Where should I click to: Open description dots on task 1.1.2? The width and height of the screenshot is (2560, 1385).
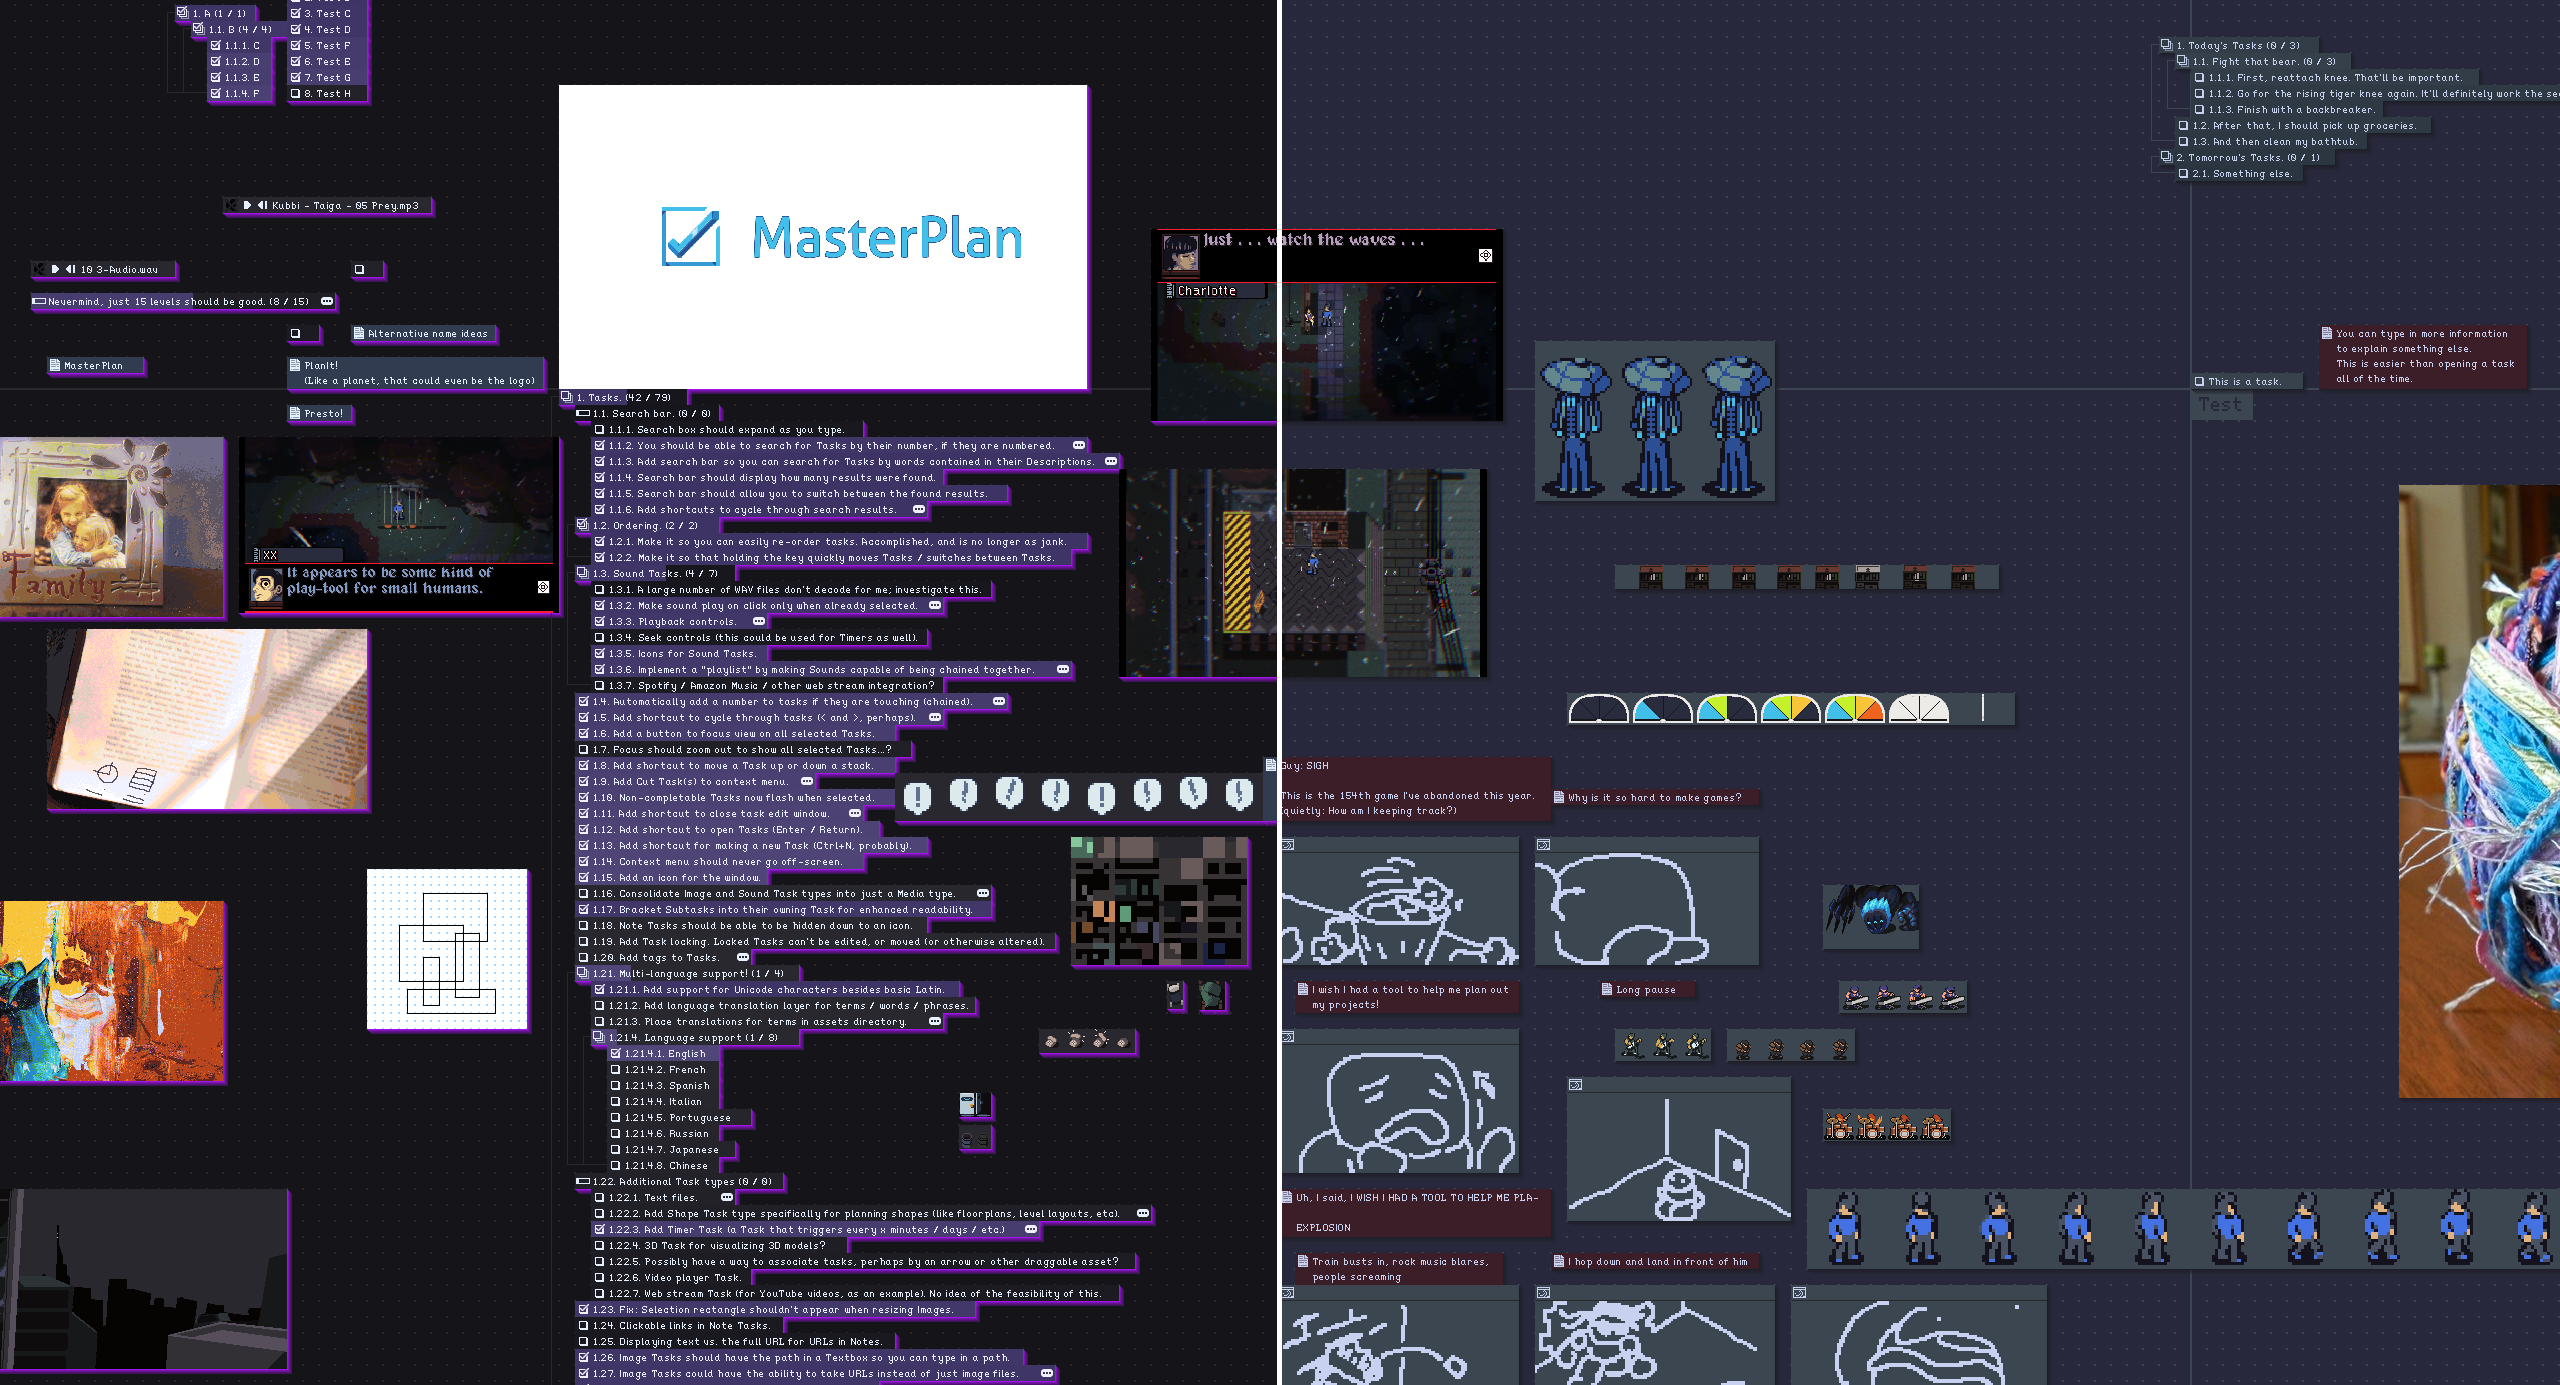[x=1079, y=445]
